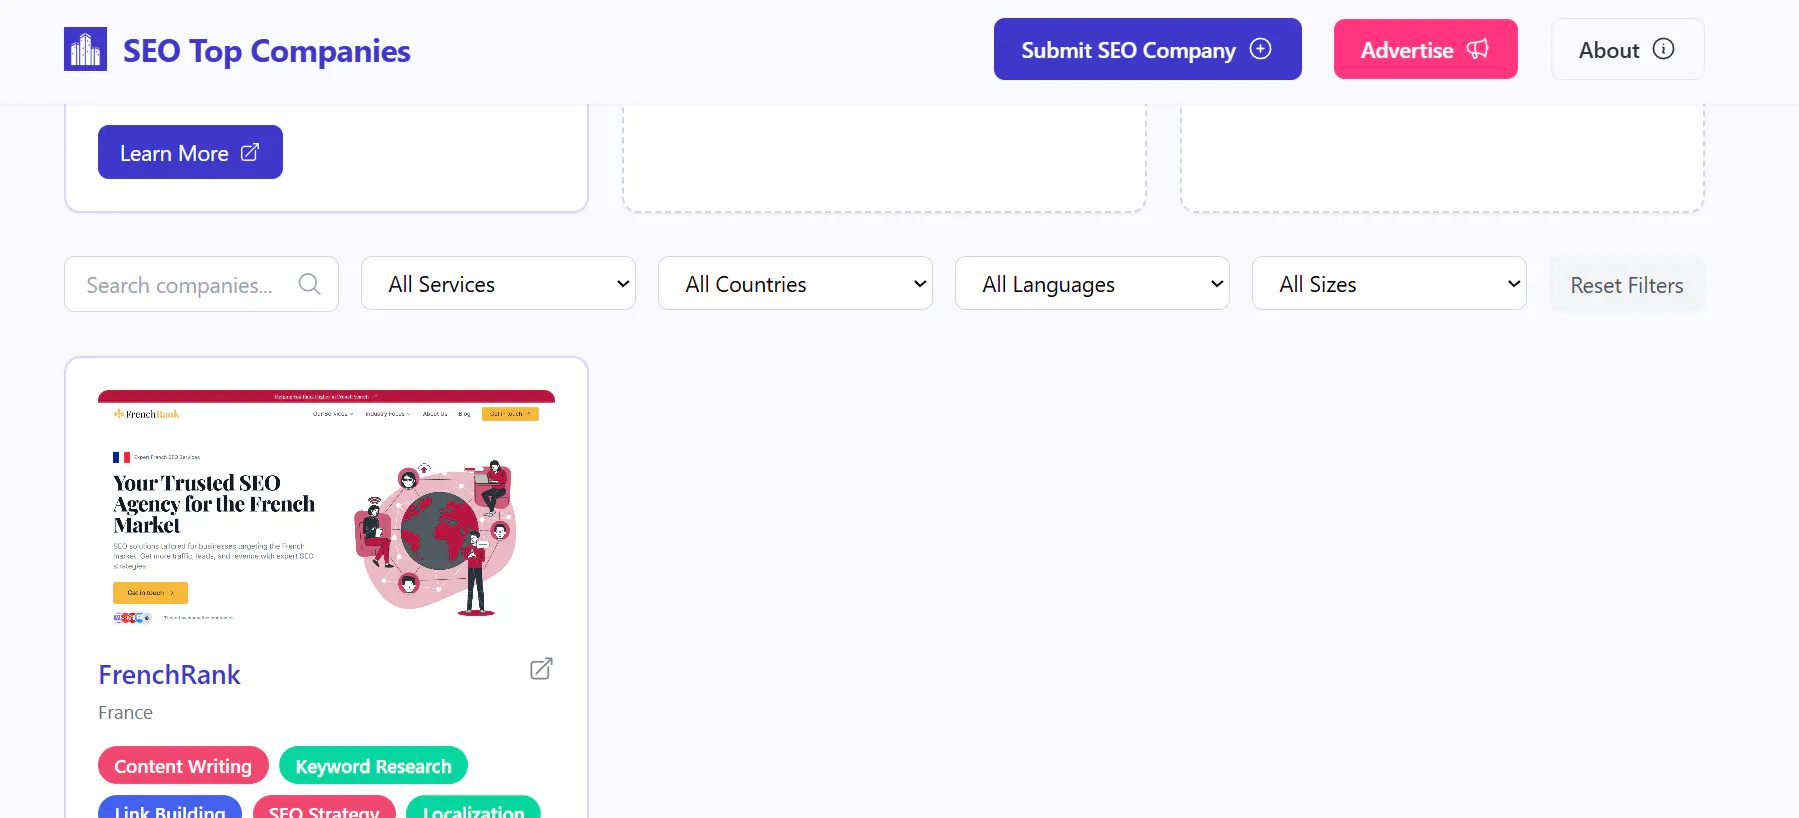The image size is (1799, 818).
Task: Open the FrenchRank website screenshot thumbnail
Action: coord(326,510)
